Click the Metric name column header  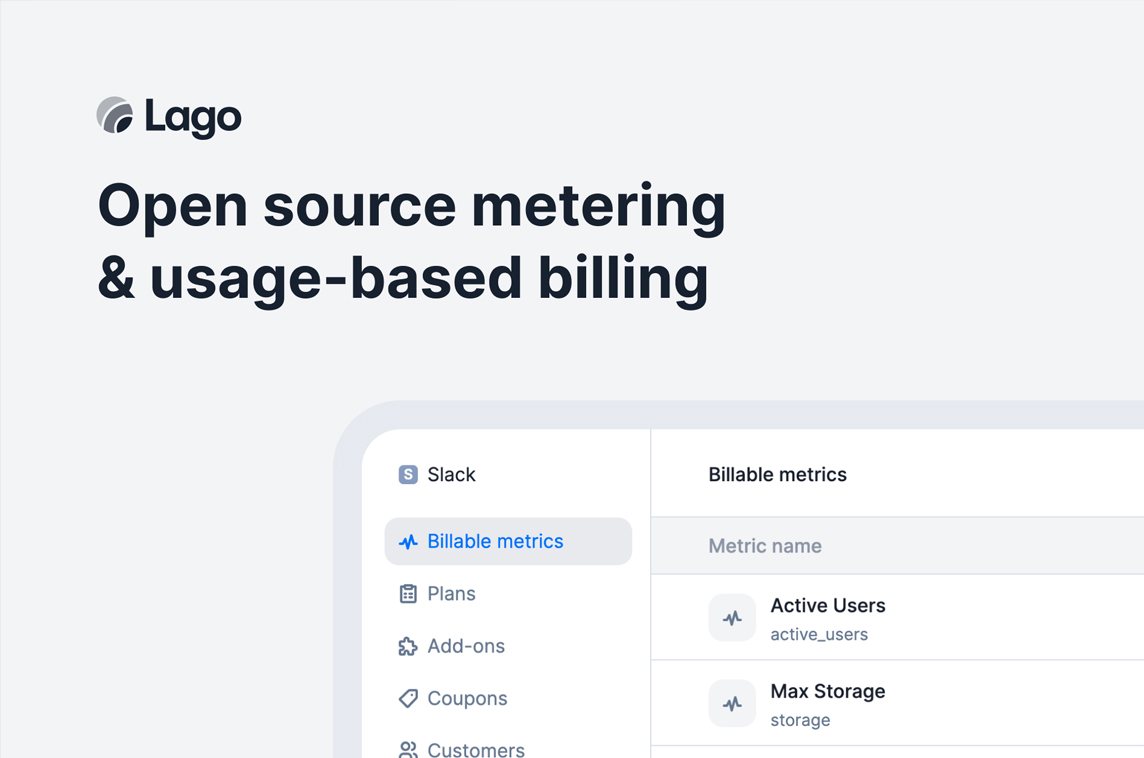(x=765, y=546)
